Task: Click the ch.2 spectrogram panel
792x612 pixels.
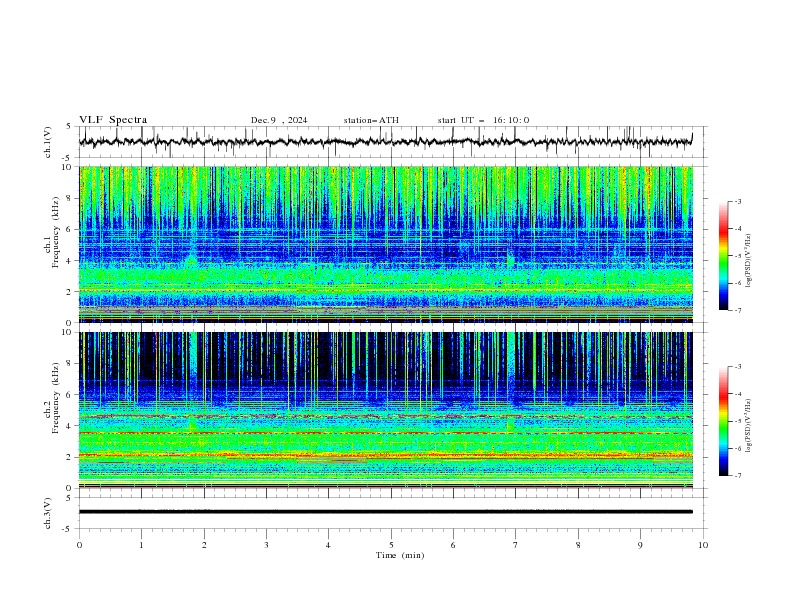Action: [385, 410]
